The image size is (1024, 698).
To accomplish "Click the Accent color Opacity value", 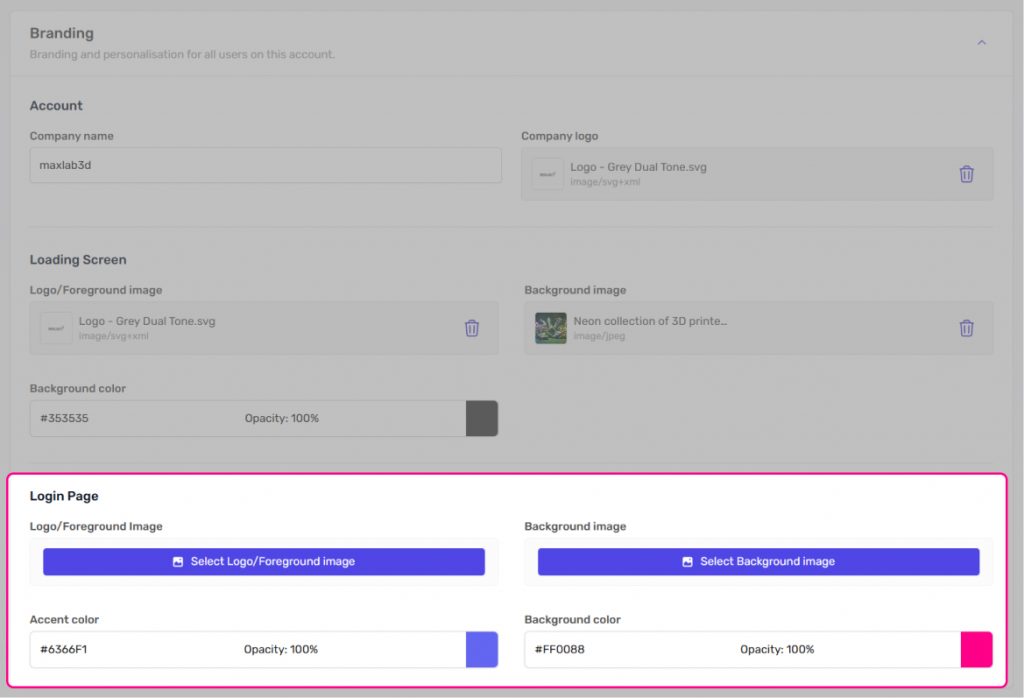I will [x=281, y=650].
